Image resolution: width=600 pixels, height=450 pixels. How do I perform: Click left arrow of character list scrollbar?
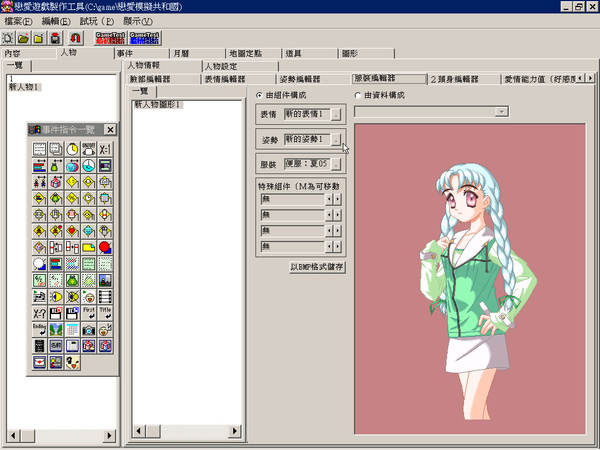[13, 435]
